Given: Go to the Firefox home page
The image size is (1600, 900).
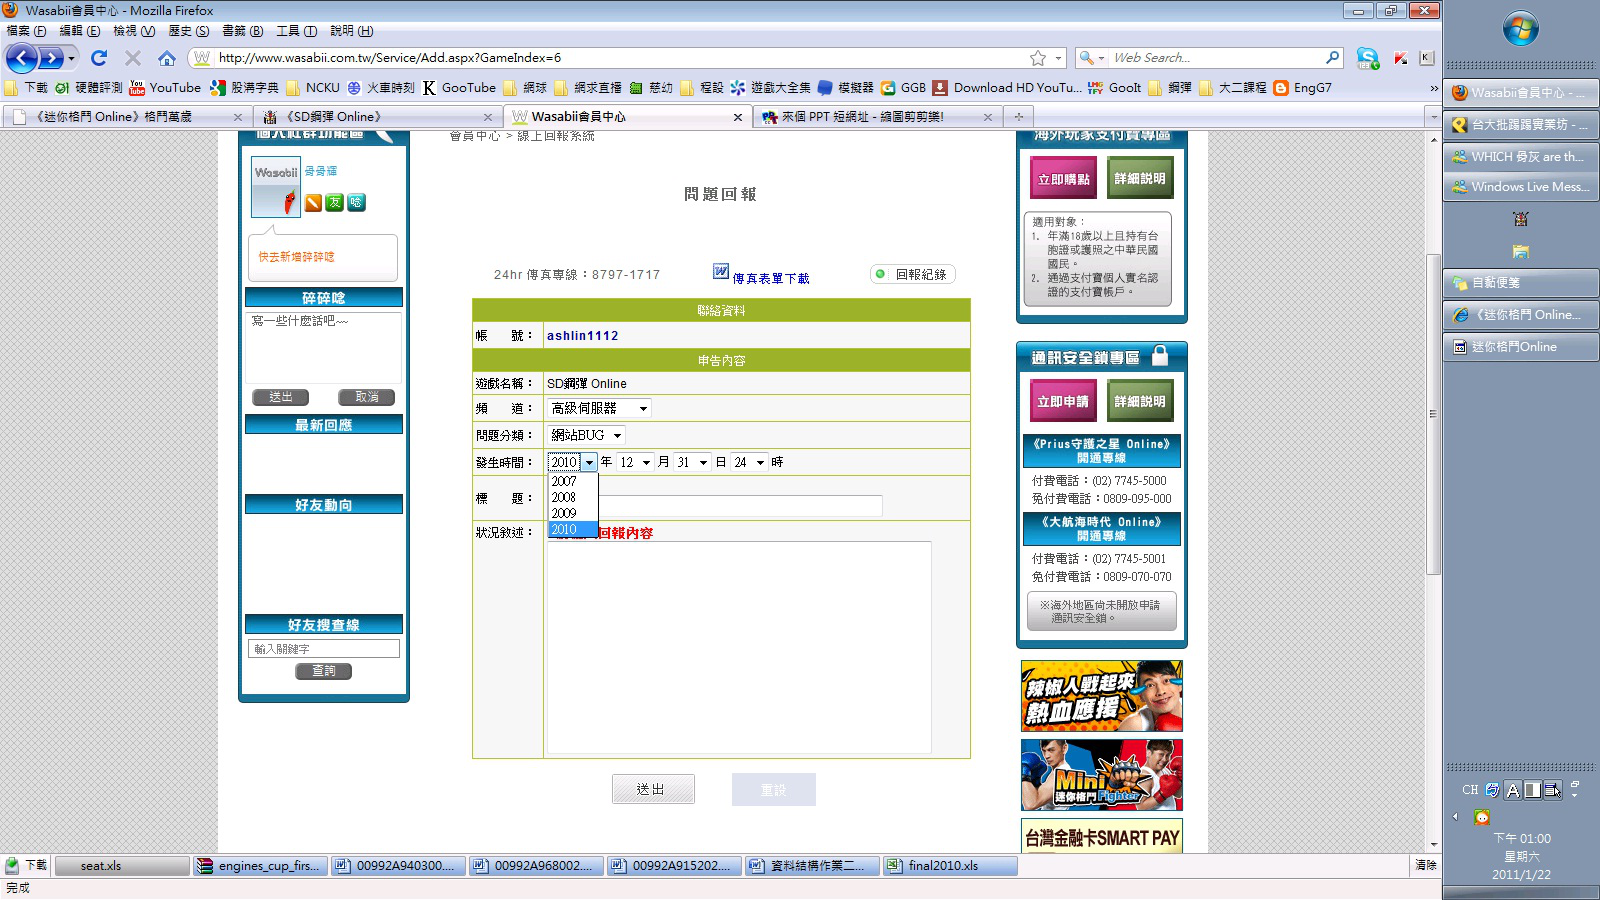Looking at the screenshot, I should pos(167,58).
